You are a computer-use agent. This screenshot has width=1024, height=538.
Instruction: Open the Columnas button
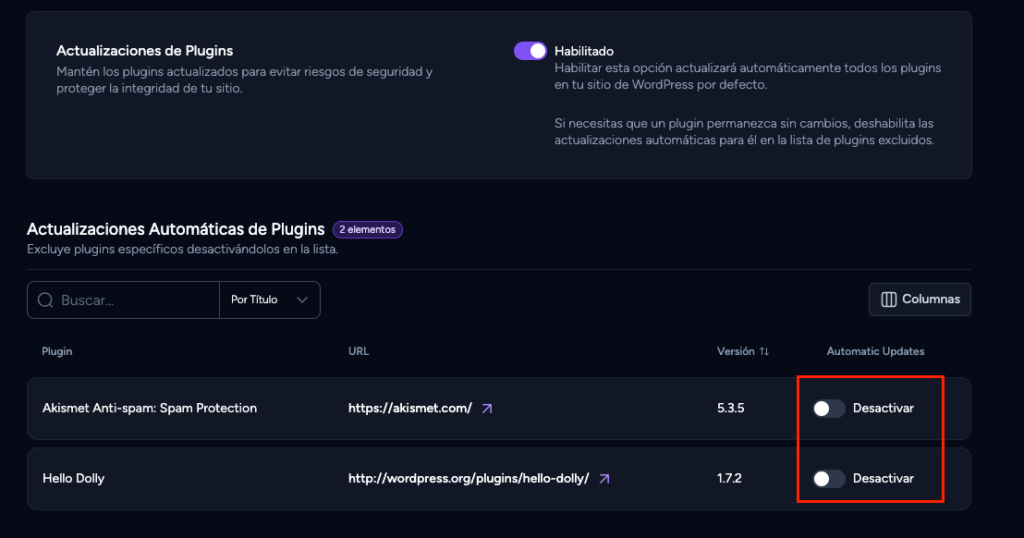920,299
